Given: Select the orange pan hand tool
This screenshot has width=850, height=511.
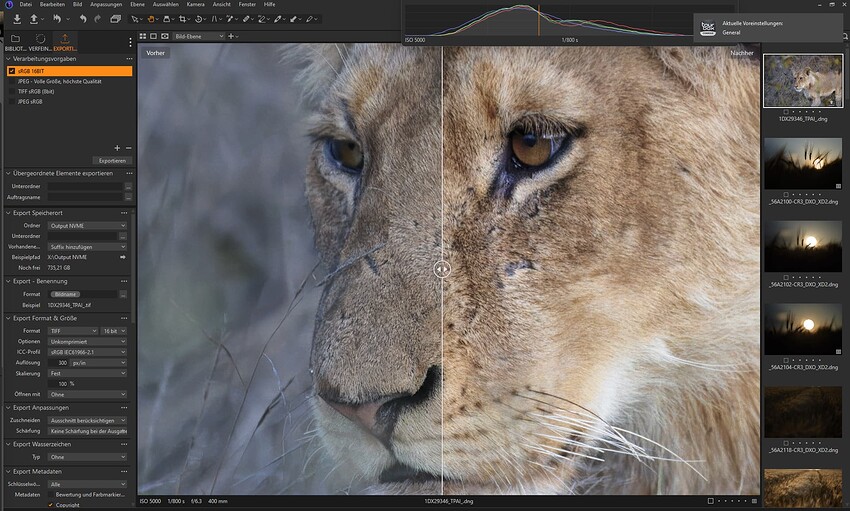Looking at the screenshot, I should point(151,19).
